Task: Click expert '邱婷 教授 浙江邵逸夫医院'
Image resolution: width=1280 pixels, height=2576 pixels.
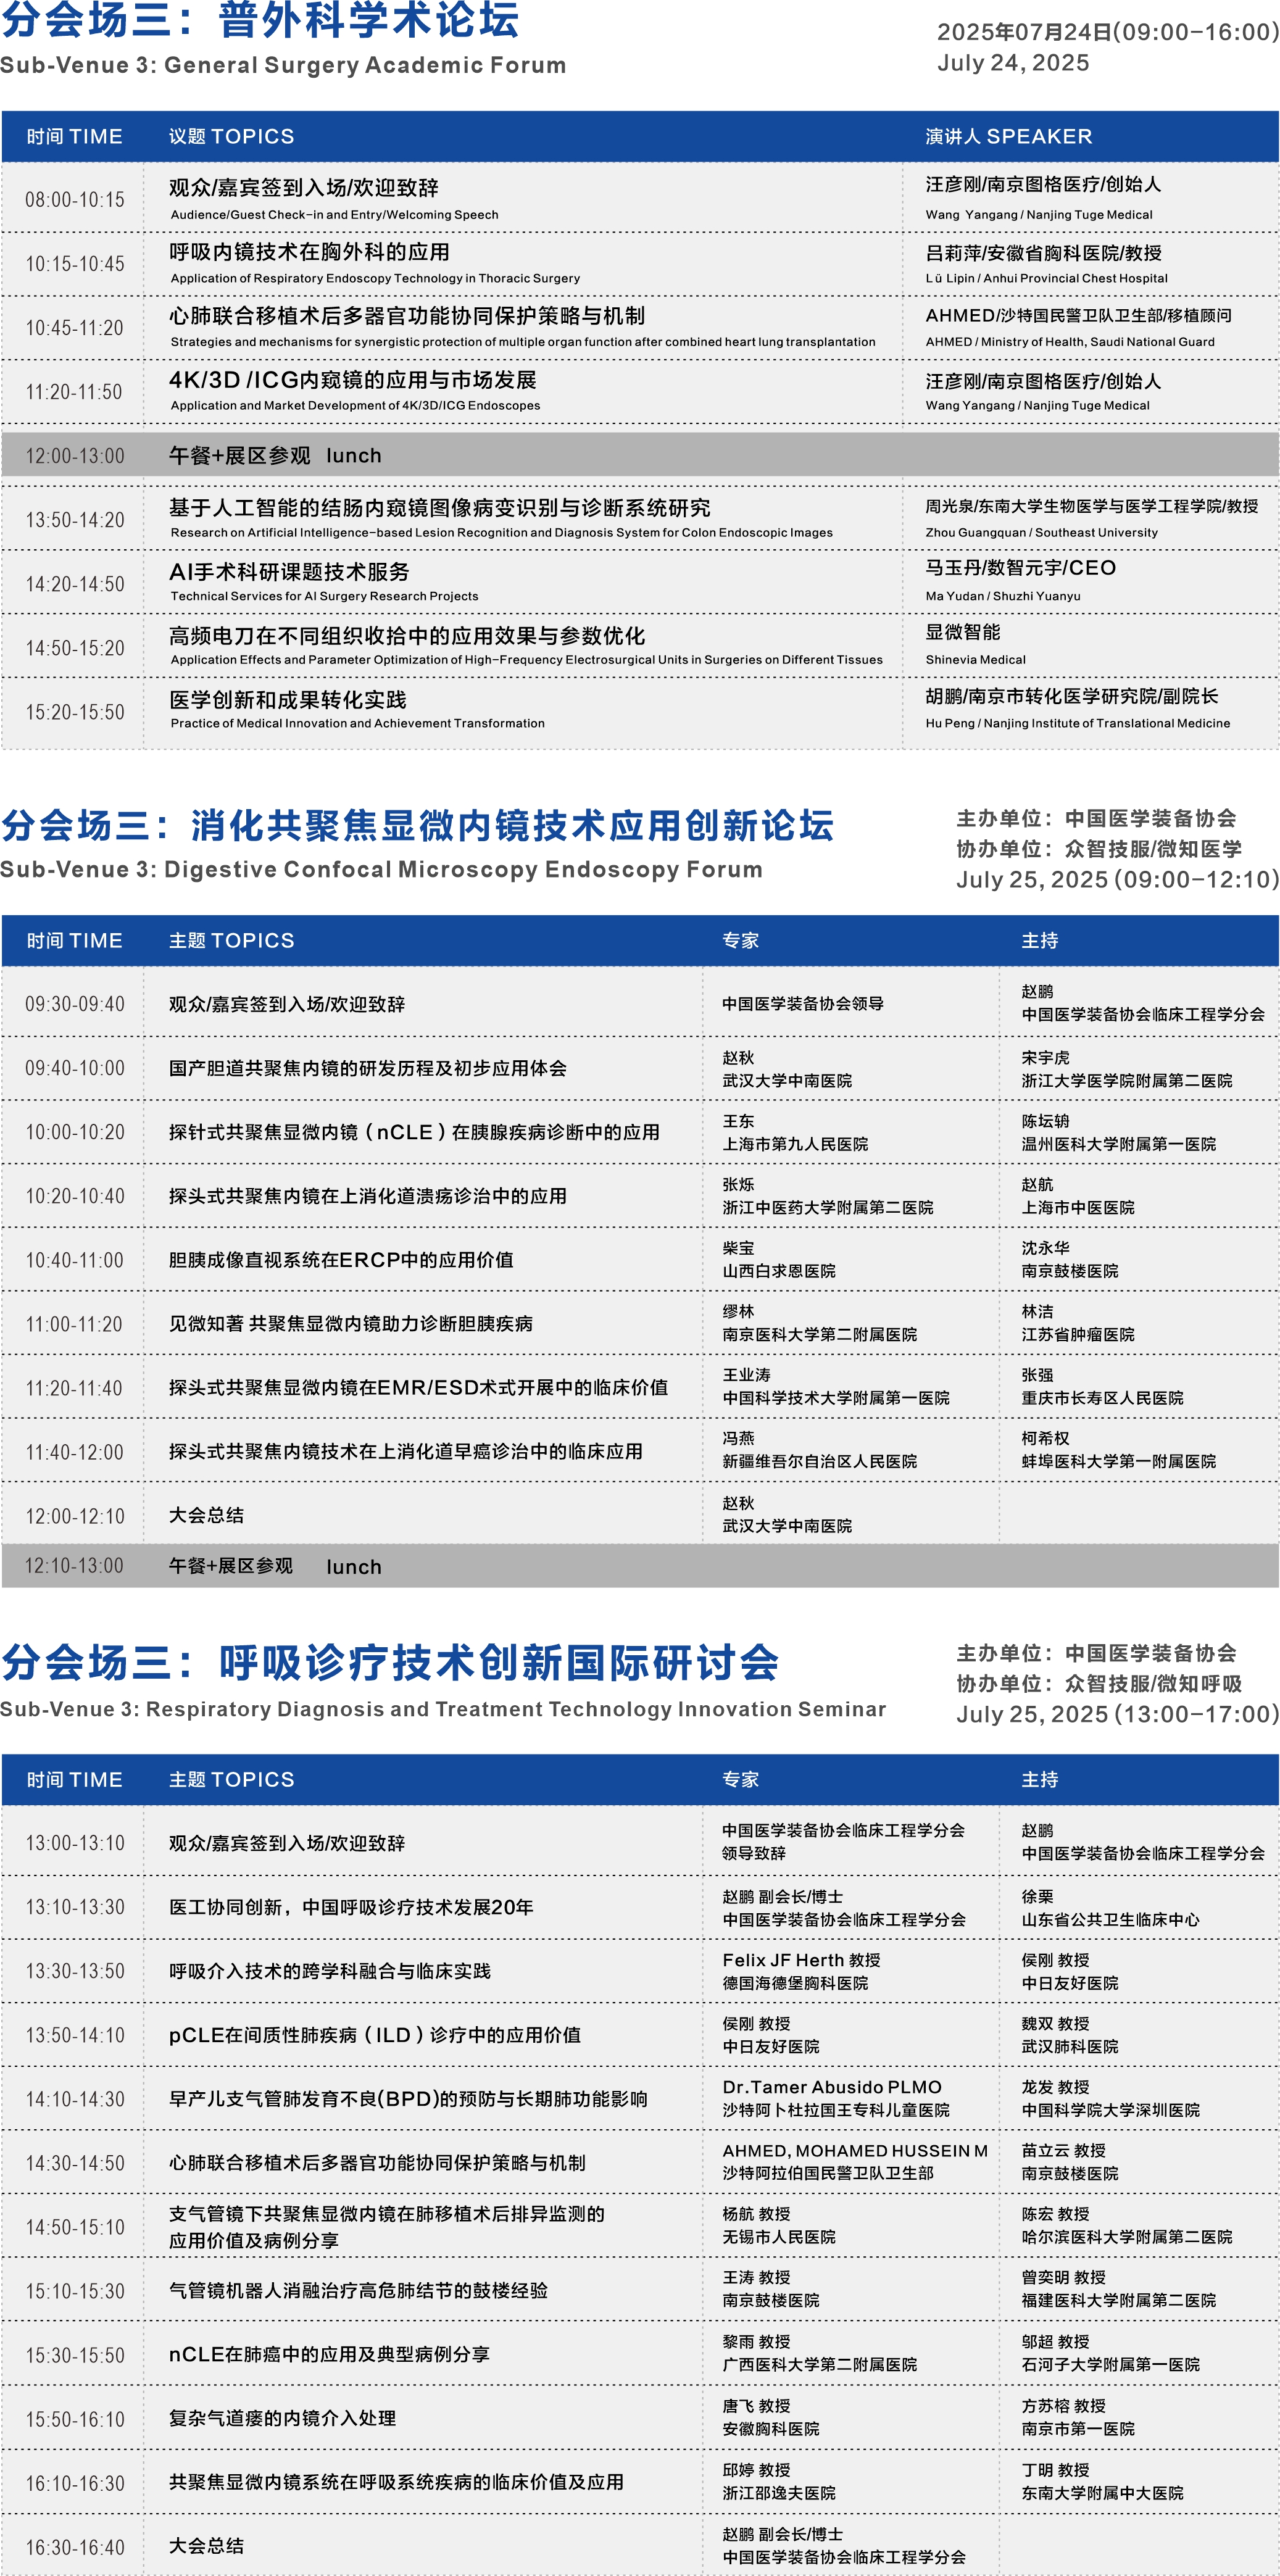Action: [x=779, y=2481]
